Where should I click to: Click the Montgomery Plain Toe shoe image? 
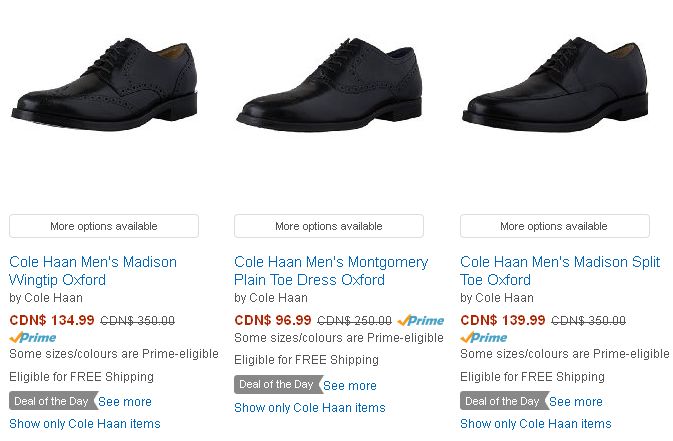pos(328,86)
